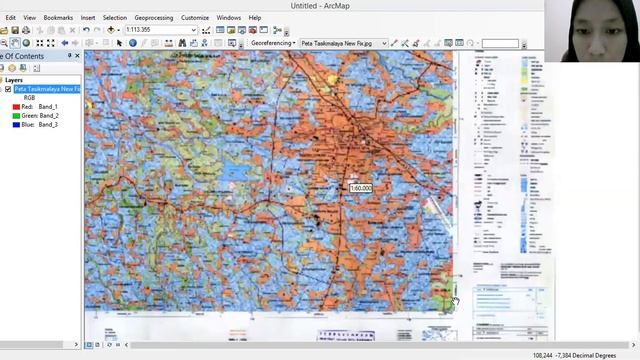
Task: Toggle Peta Tasikmalaya layer visibility checkbox
Action: click(x=8, y=89)
